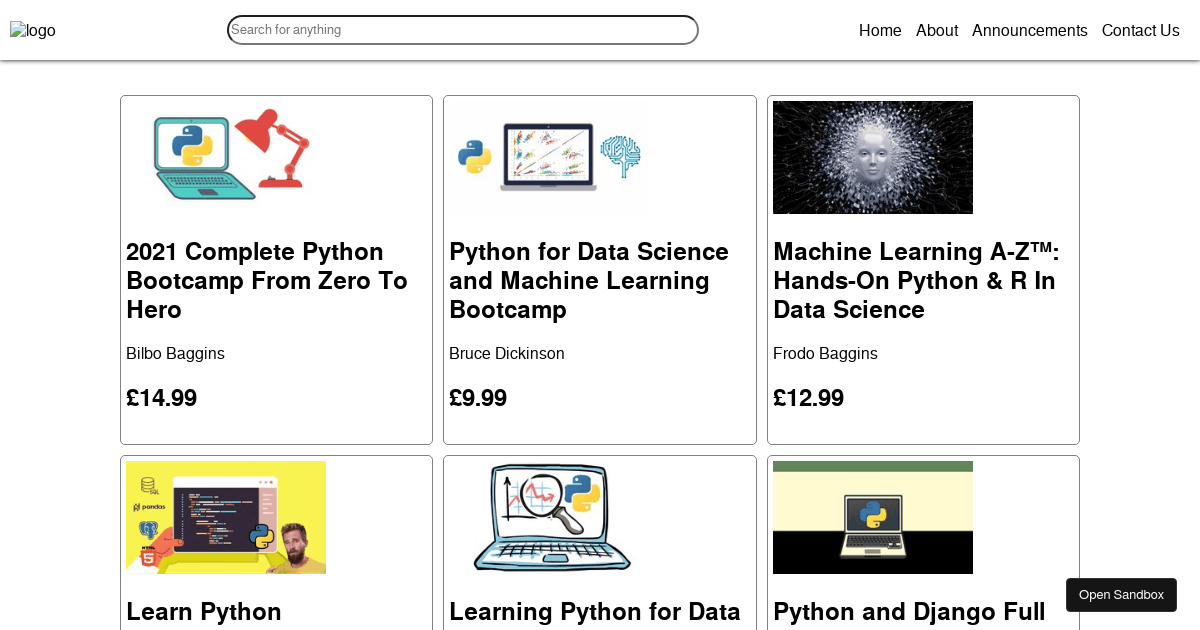Click the site logo image
The height and width of the screenshot is (630, 1200).
point(33,30)
